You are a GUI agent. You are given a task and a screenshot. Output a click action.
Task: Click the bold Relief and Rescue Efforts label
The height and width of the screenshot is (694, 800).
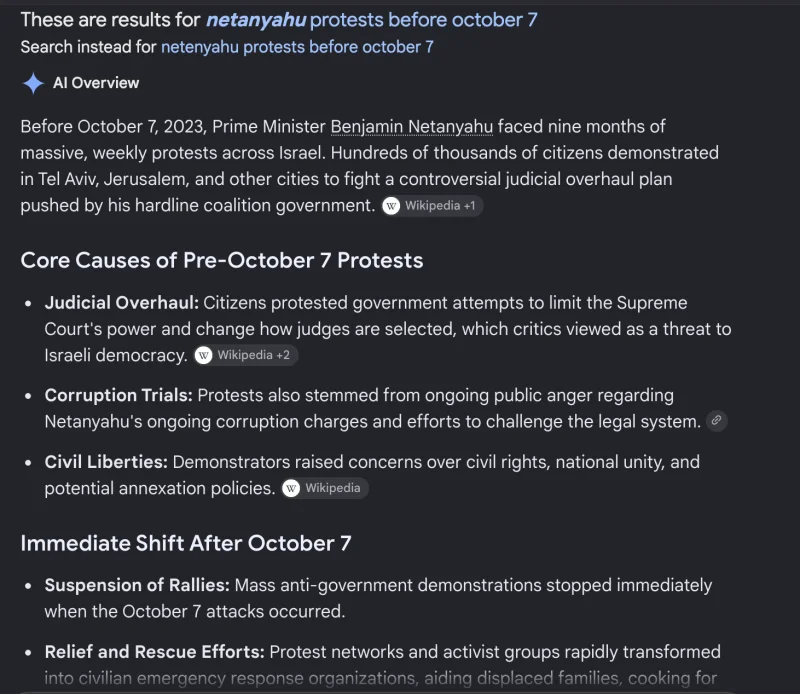click(155, 652)
